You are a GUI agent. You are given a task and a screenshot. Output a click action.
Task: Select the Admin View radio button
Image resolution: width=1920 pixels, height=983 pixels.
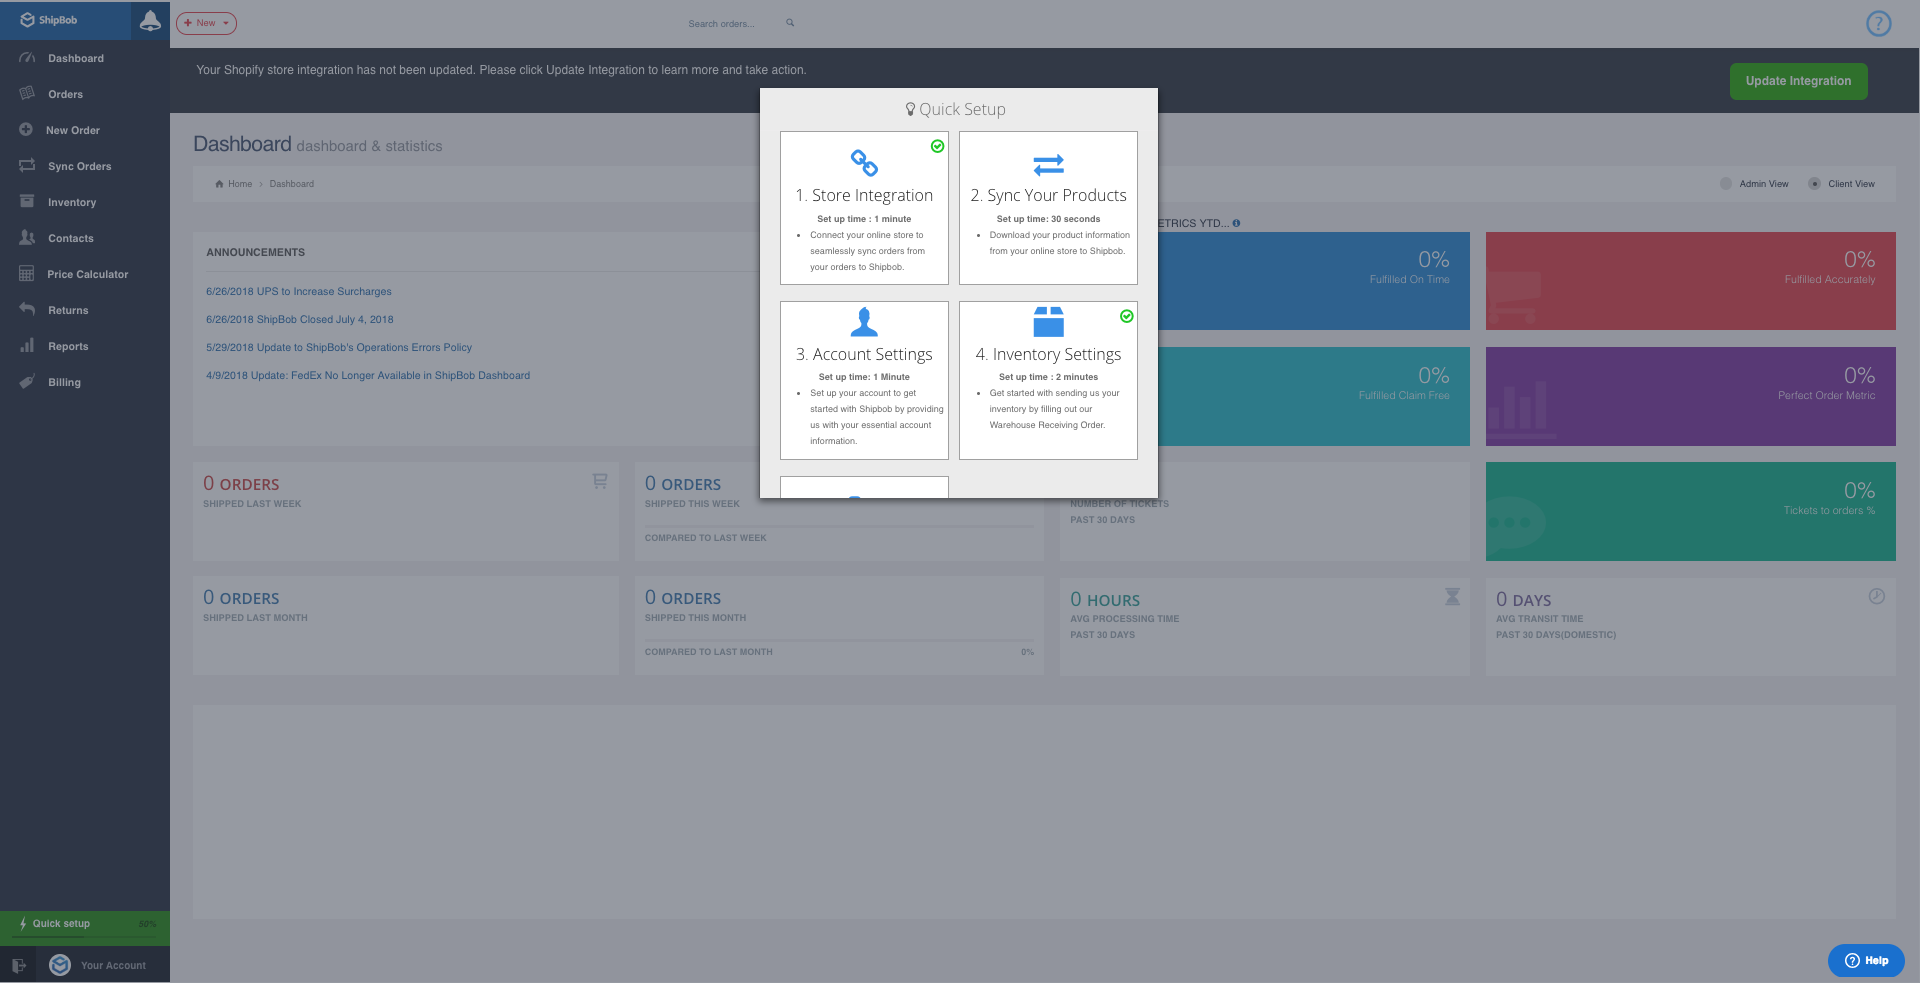(x=1726, y=184)
